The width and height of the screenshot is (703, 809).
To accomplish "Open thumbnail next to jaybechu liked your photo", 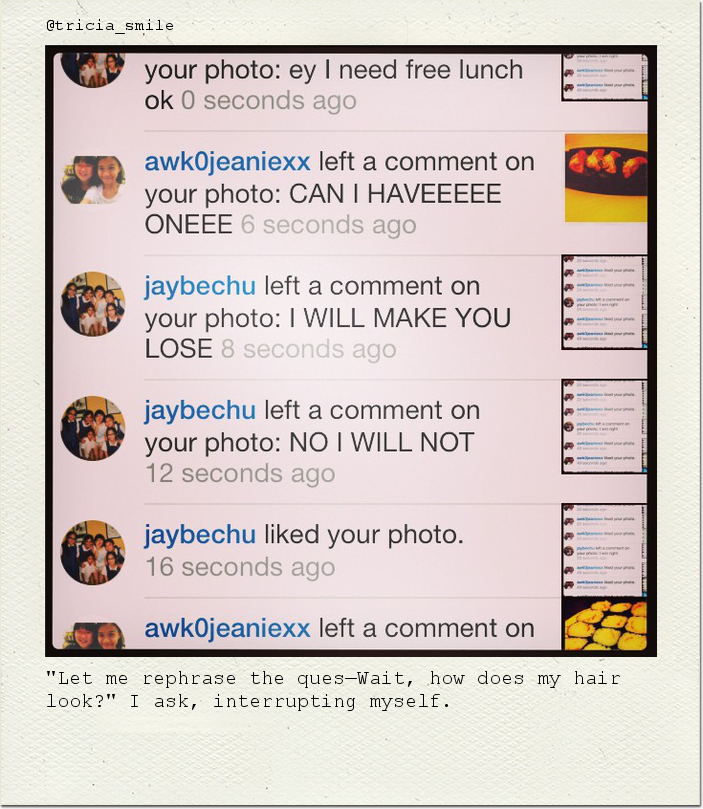I will coord(604,551).
